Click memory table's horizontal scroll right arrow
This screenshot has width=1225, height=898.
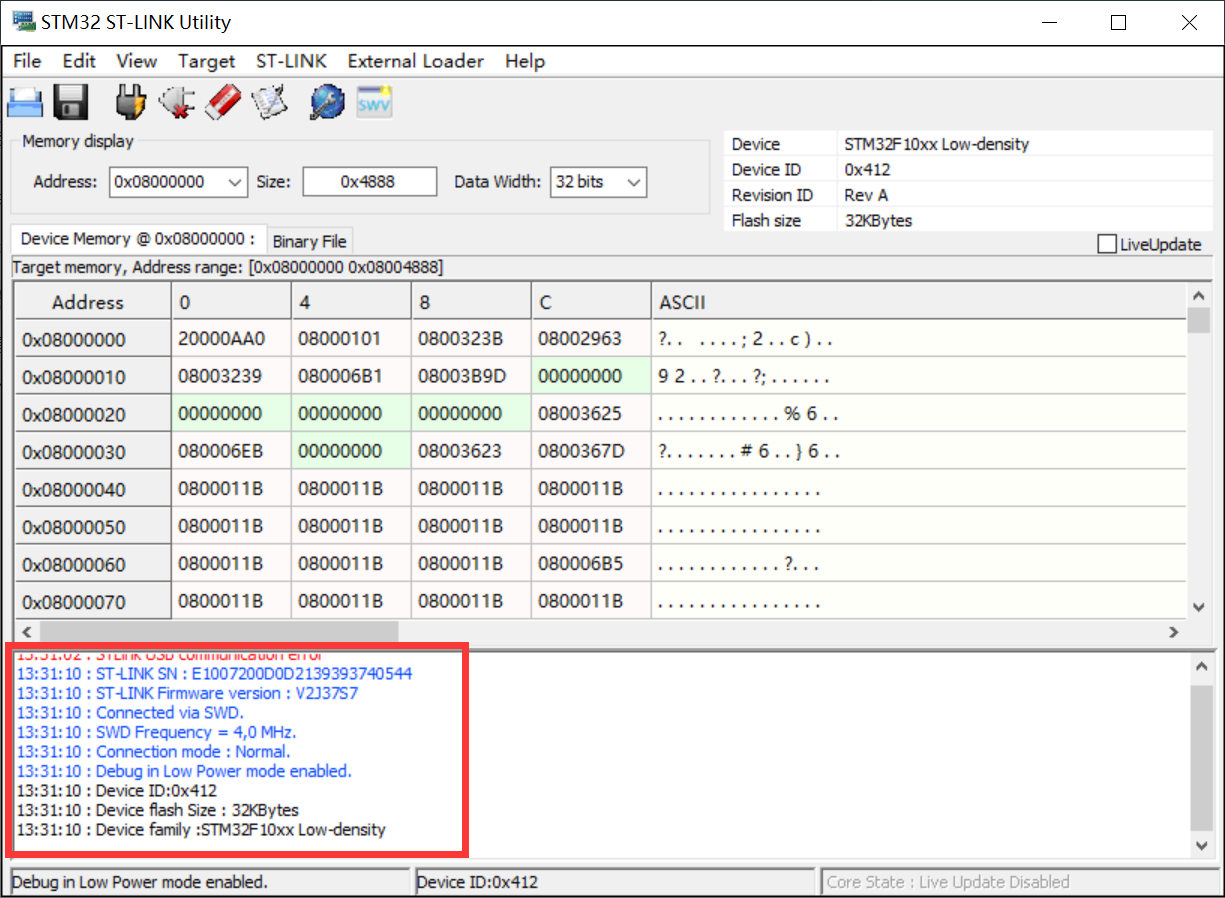click(1174, 632)
